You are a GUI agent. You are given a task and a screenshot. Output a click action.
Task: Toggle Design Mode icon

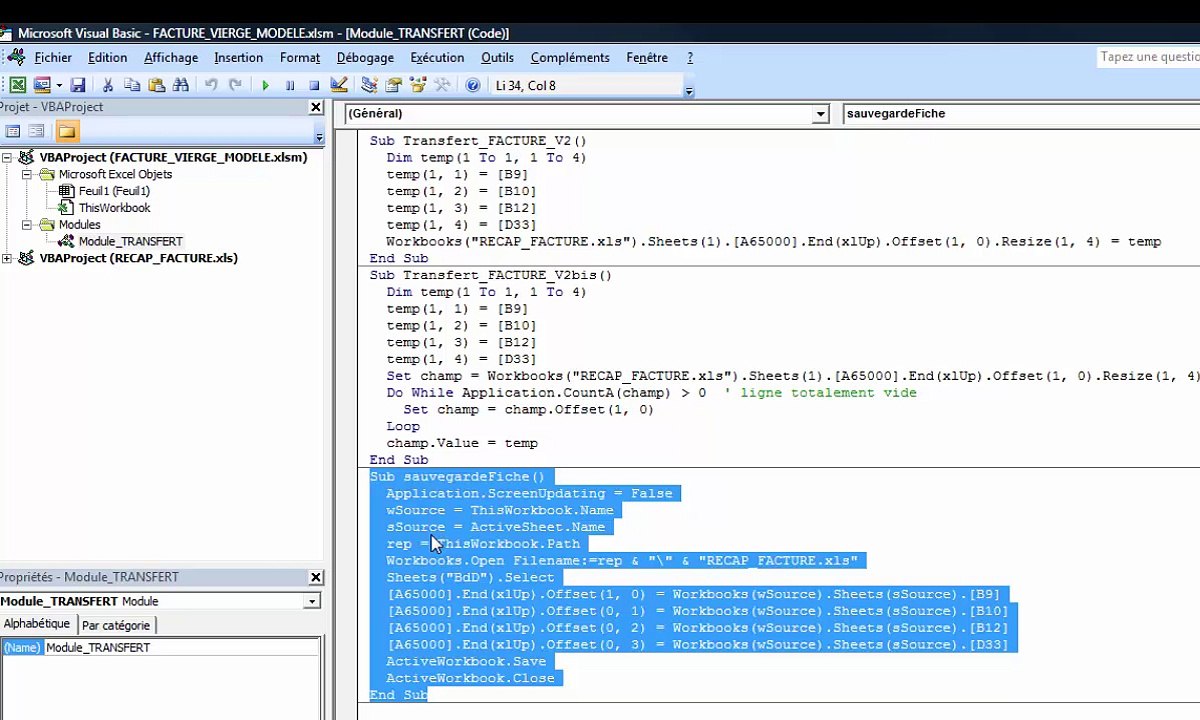[x=339, y=86]
